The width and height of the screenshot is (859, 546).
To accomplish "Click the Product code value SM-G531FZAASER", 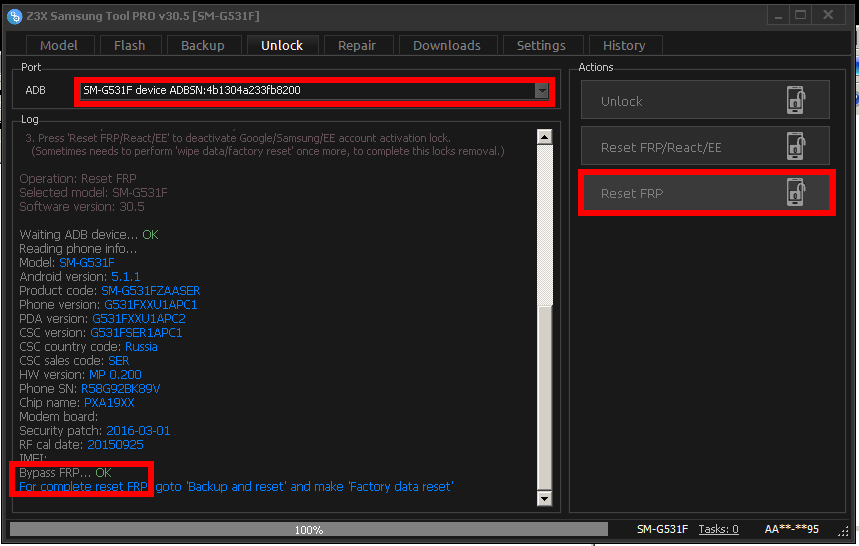I will (151, 291).
